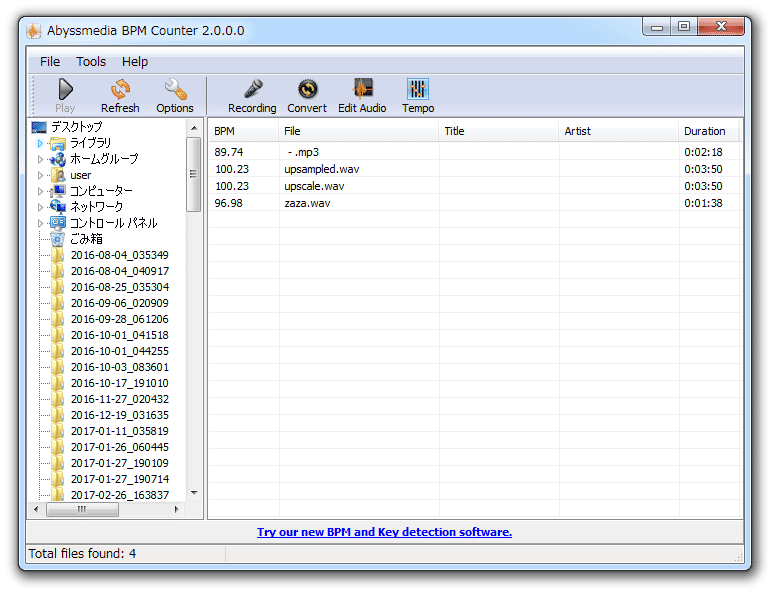The height and width of the screenshot is (593, 772).
Task: Click the ライブラリ library folder icon
Action: (58, 143)
